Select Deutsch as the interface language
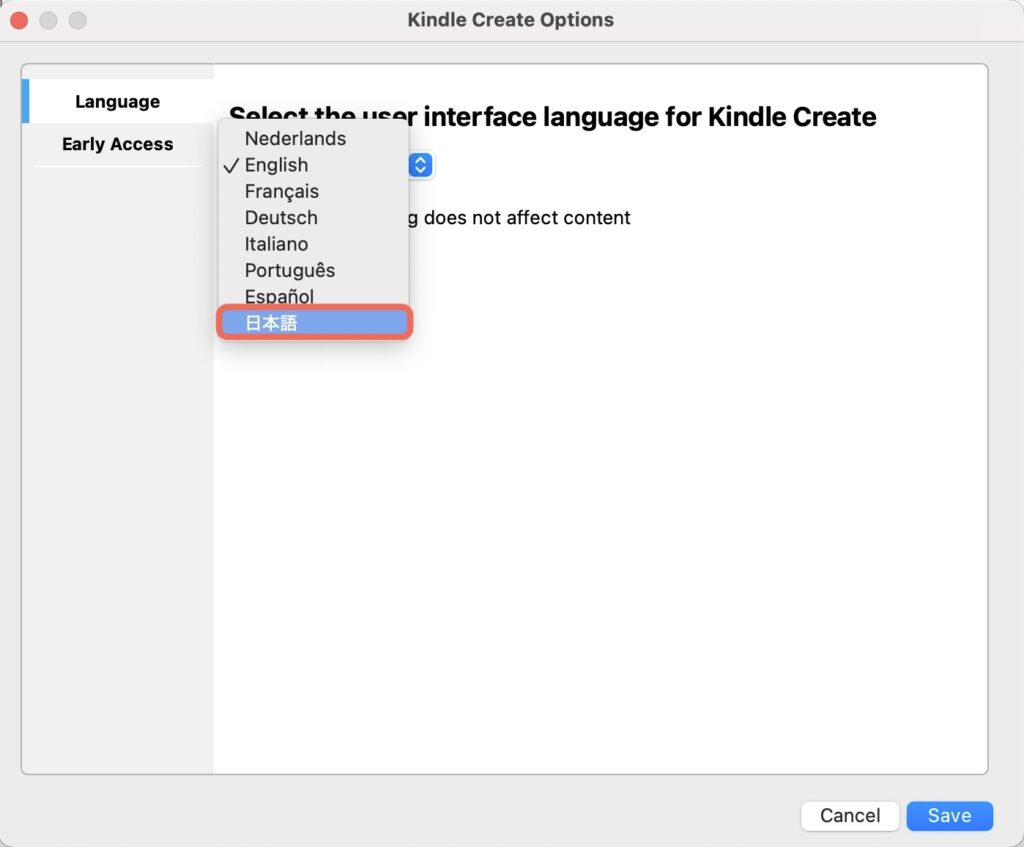Image resolution: width=1024 pixels, height=847 pixels. click(x=281, y=217)
